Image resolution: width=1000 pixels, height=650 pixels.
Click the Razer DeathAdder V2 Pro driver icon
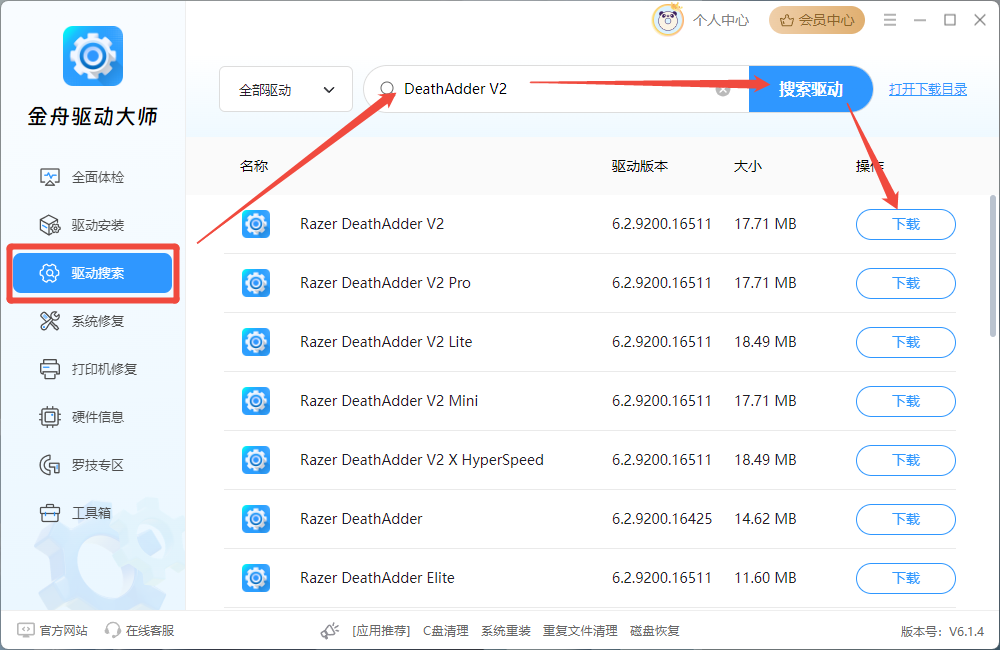pyautogui.click(x=256, y=283)
